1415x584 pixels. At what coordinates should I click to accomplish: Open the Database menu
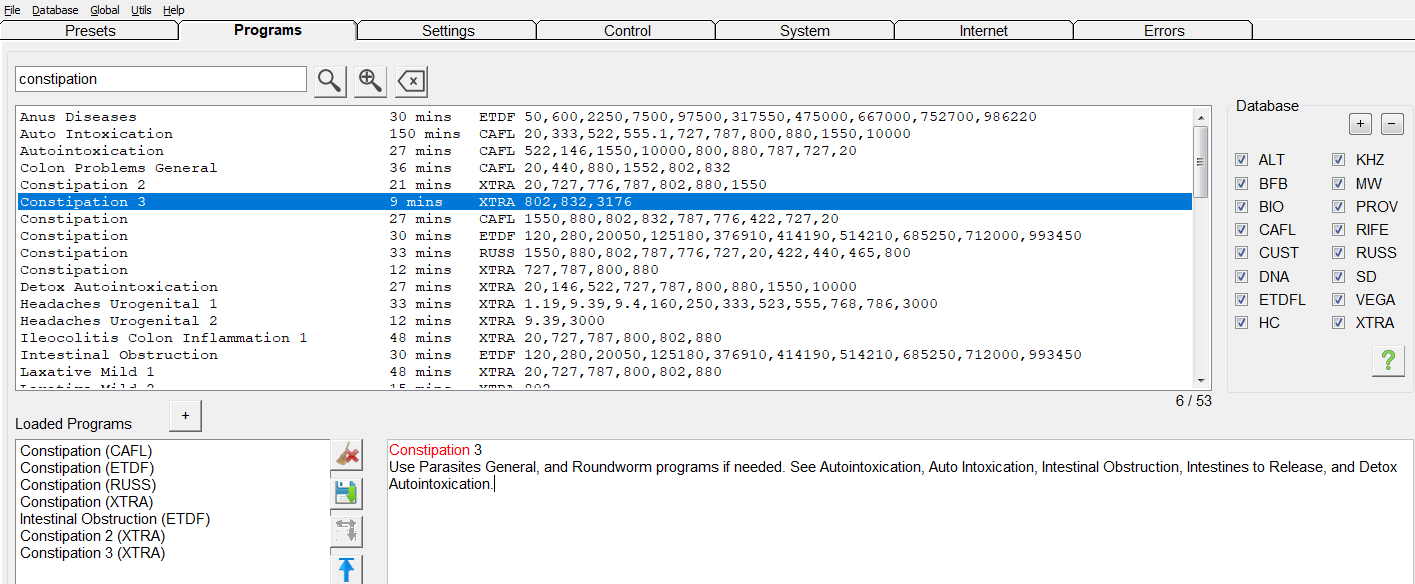pos(55,10)
